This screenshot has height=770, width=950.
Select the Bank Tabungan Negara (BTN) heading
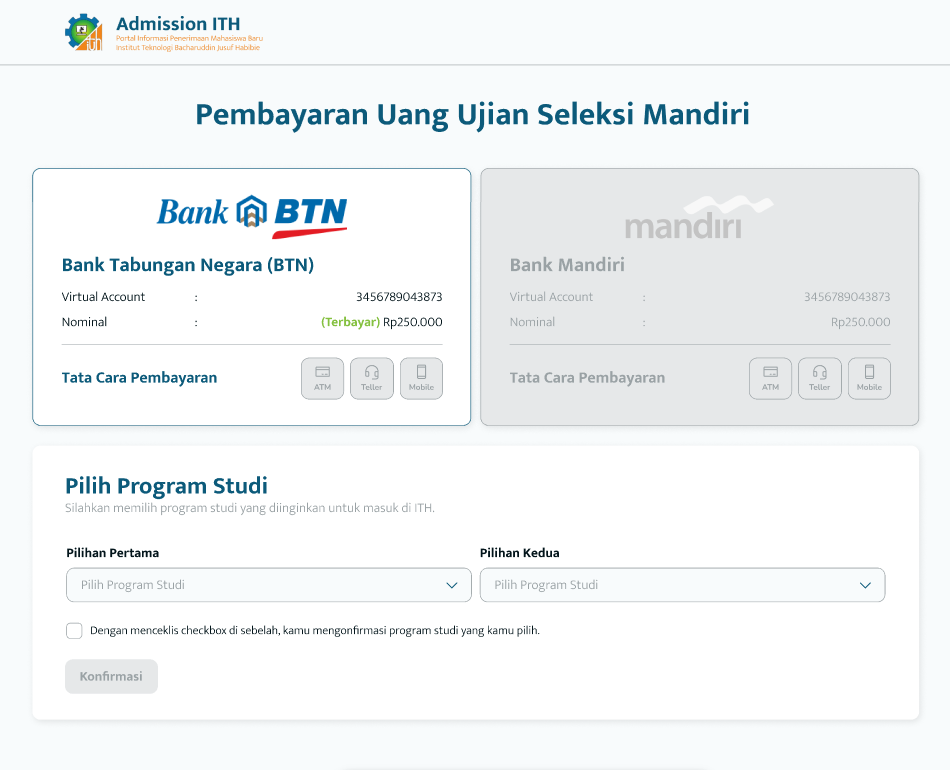188,265
